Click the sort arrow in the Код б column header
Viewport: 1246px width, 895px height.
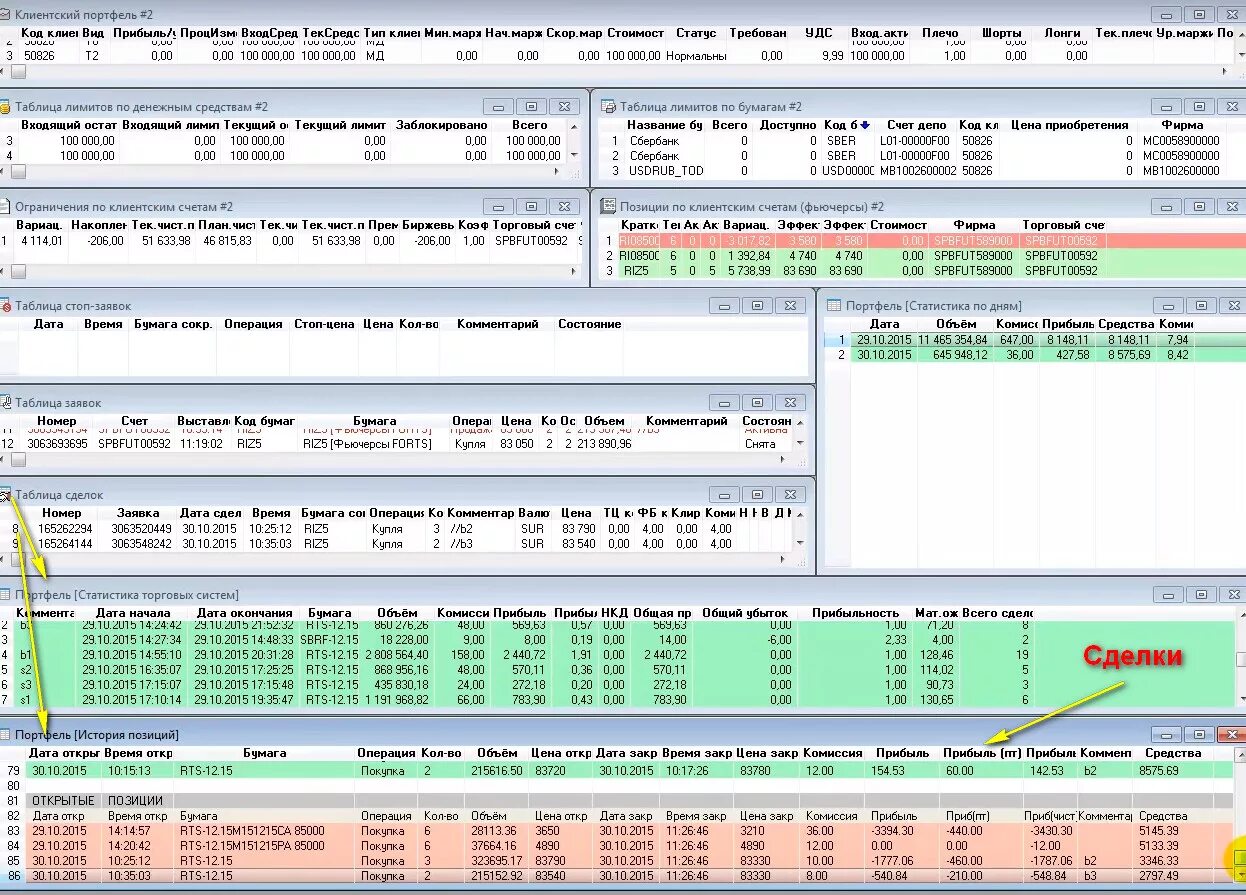865,125
